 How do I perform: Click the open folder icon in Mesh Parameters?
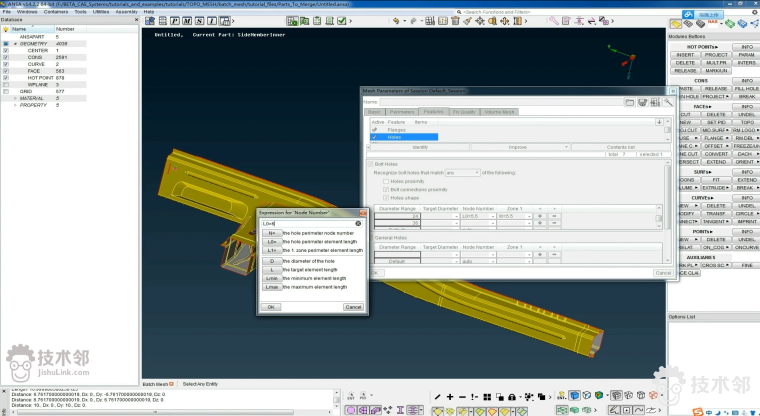[x=630, y=102]
